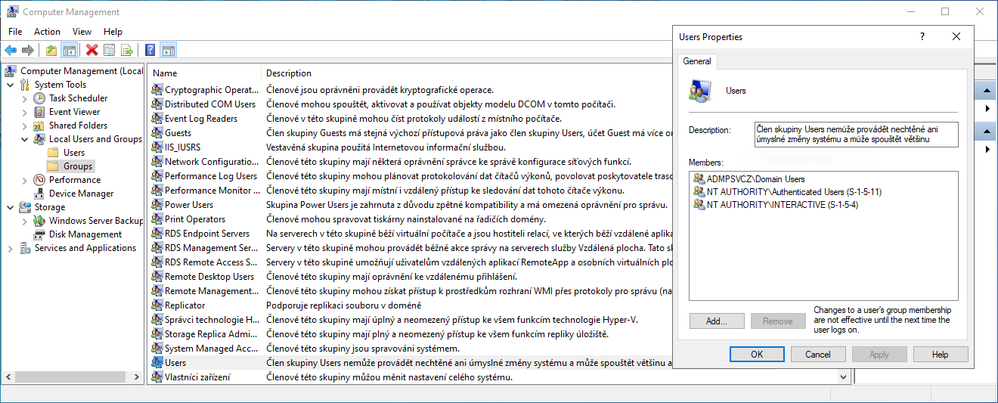
Task: Select Shared Folders icon in tree
Action: [39, 125]
